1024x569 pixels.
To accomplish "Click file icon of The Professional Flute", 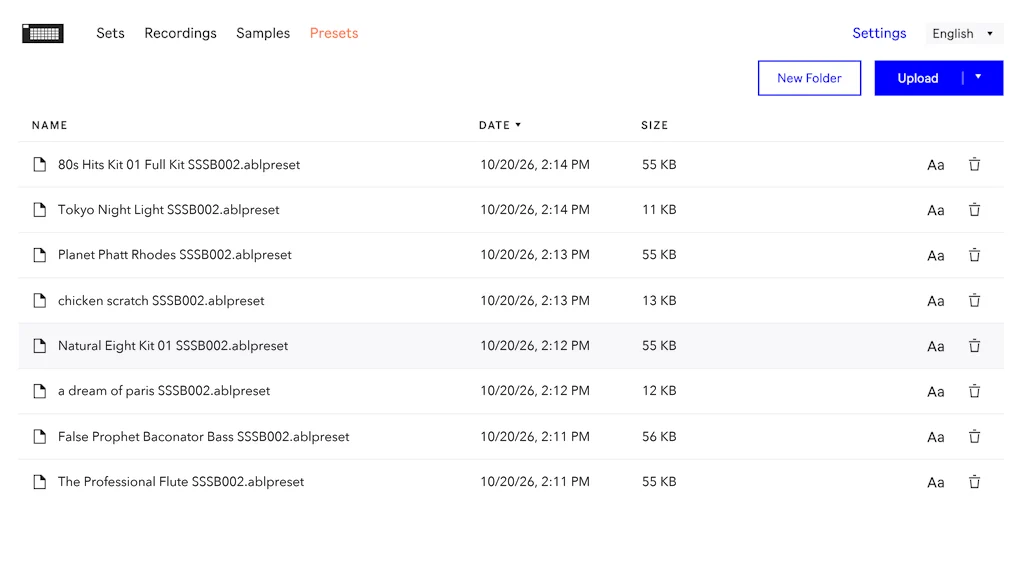I will click(x=40, y=481).
